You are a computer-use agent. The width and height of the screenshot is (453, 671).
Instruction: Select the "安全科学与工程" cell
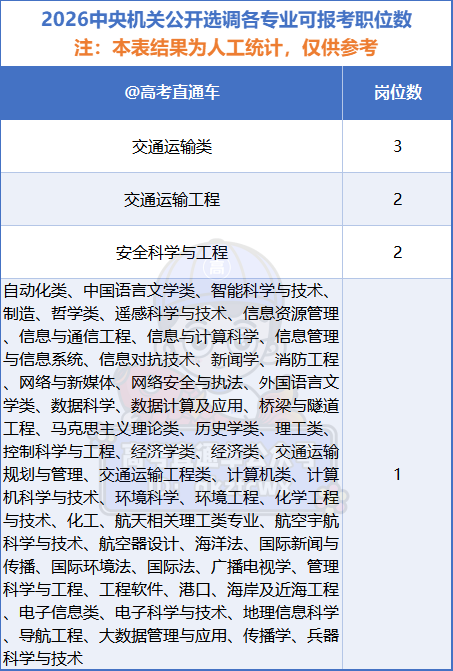coord(172,252)
